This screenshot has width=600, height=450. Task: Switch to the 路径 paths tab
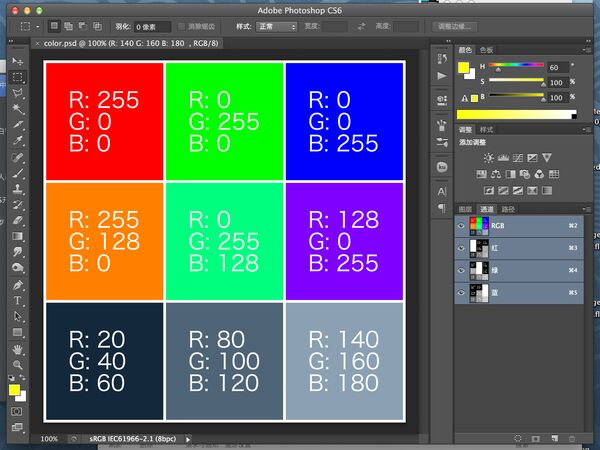(508, 209)
